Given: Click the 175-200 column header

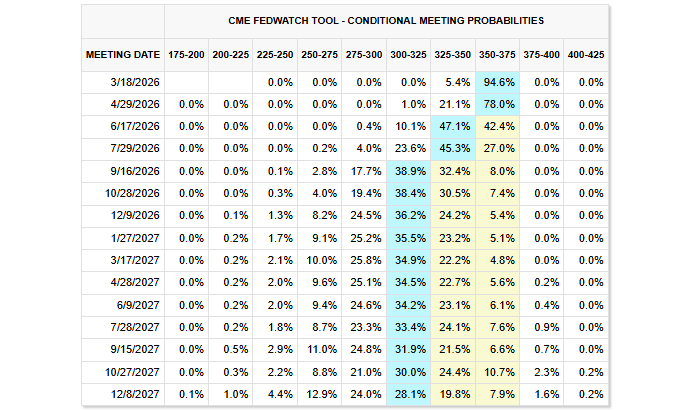Looking at the screenshot, I should (x=187, y=52).
